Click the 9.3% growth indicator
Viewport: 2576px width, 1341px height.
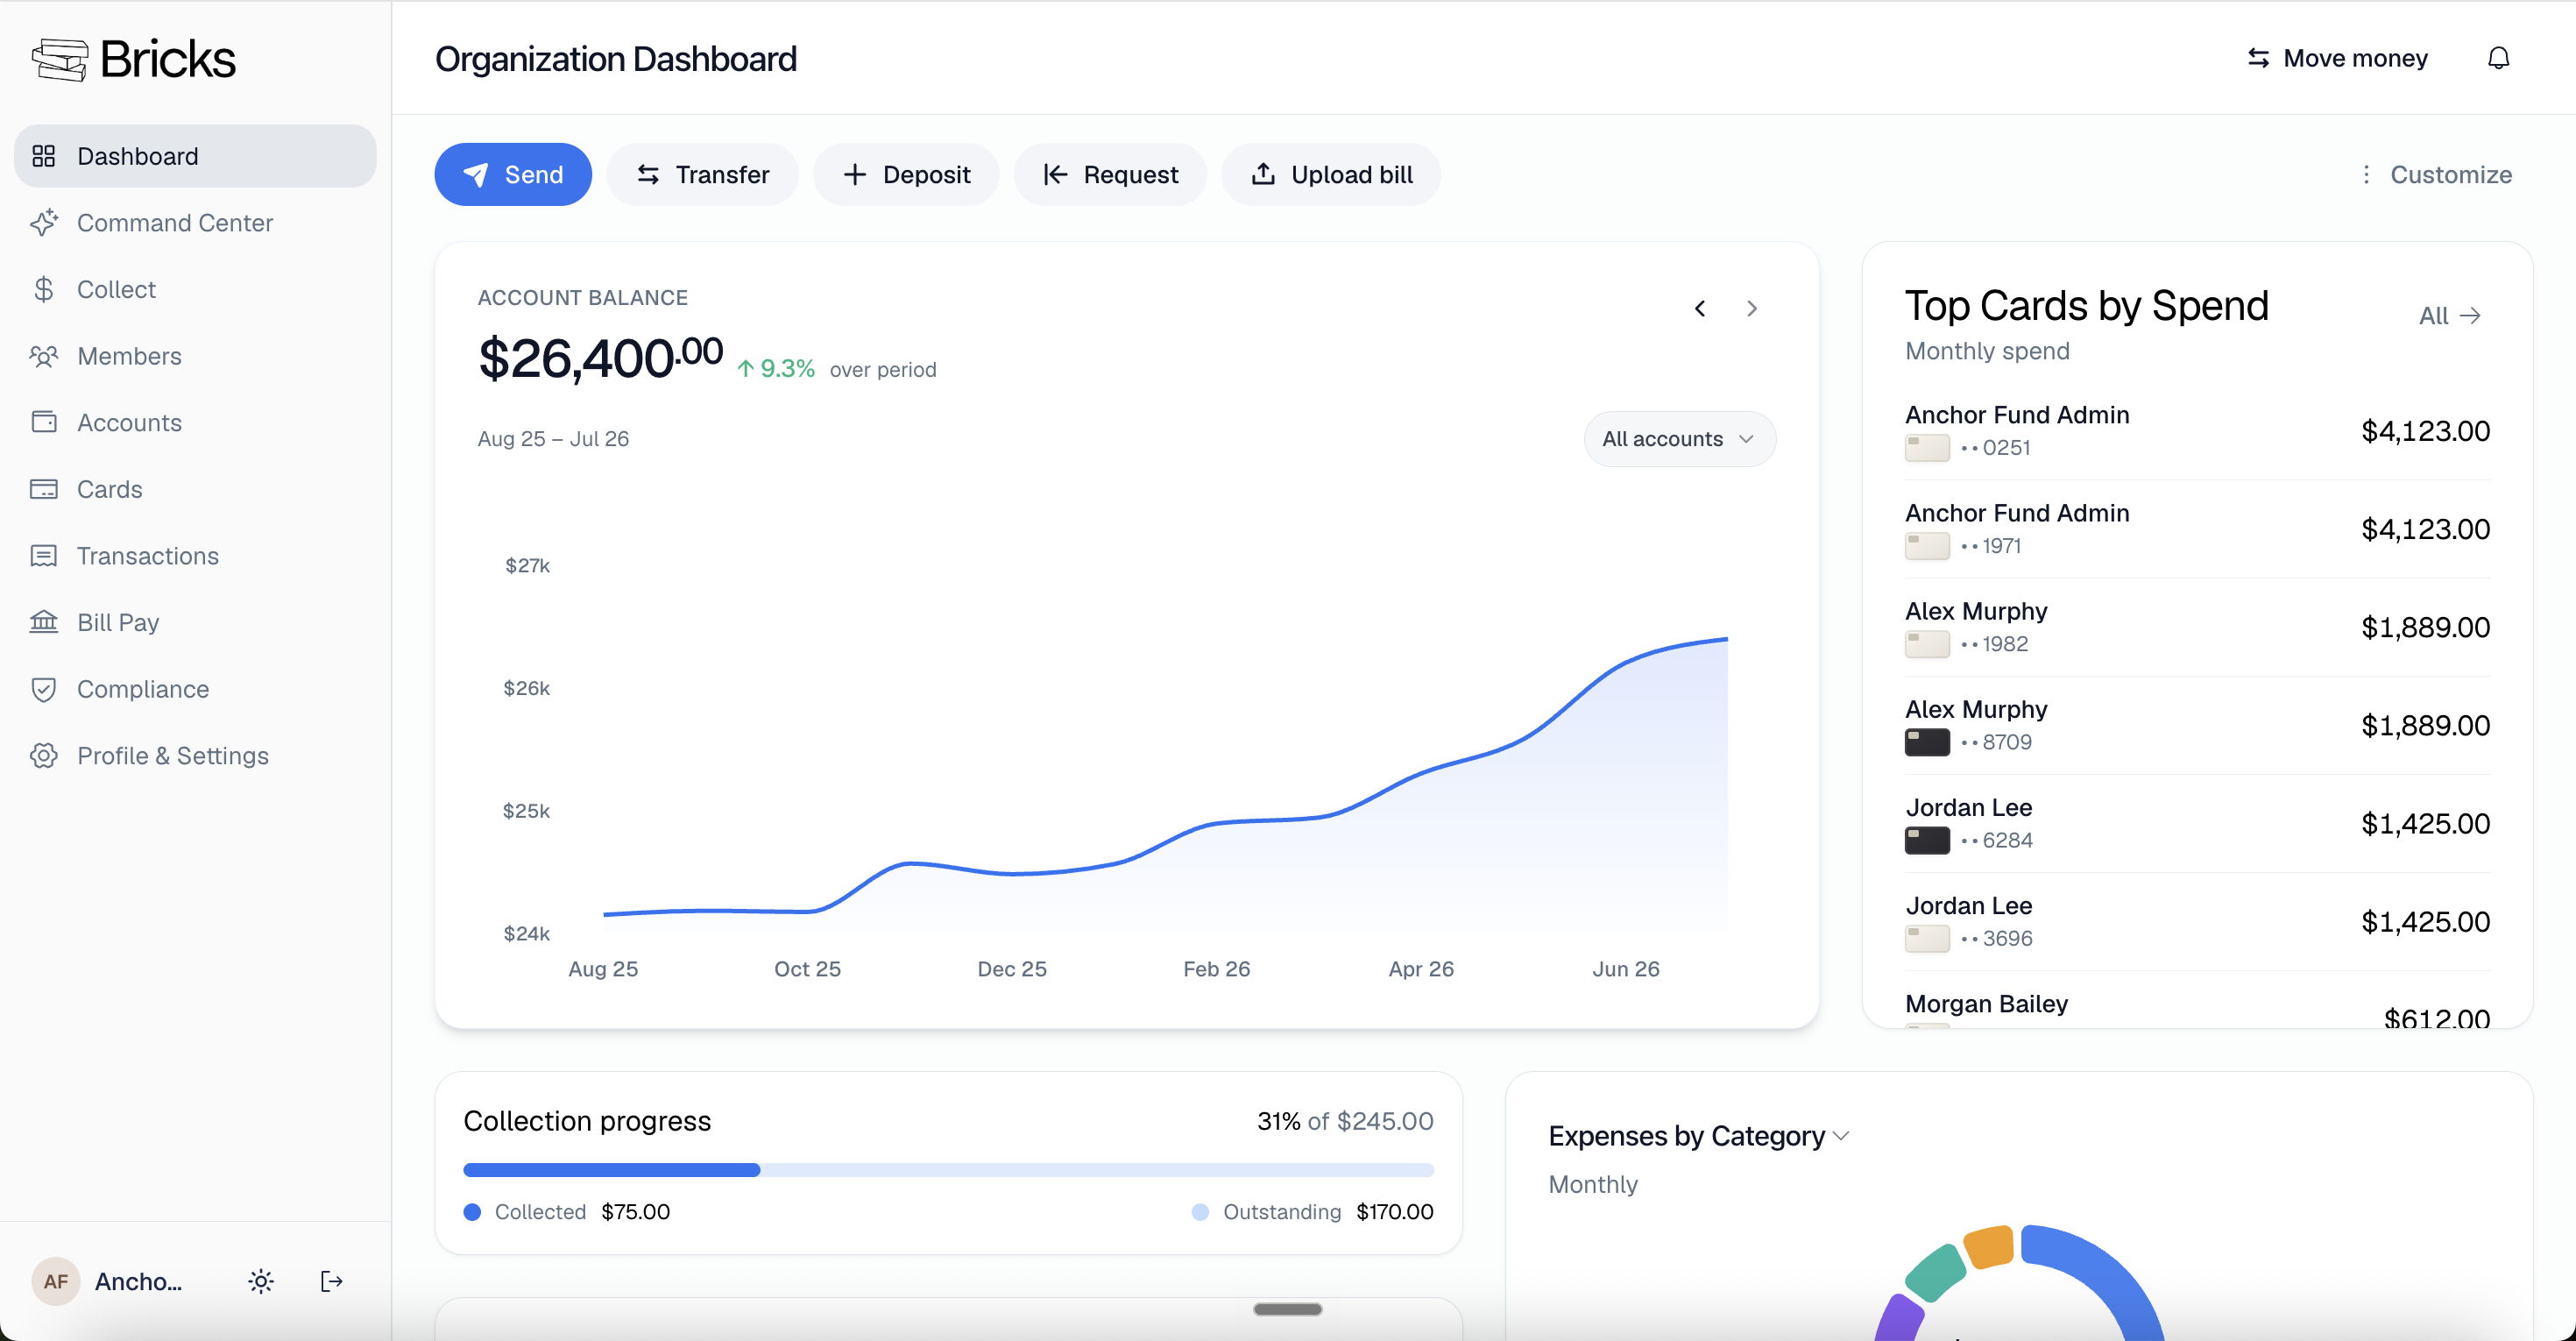point(776,369)
